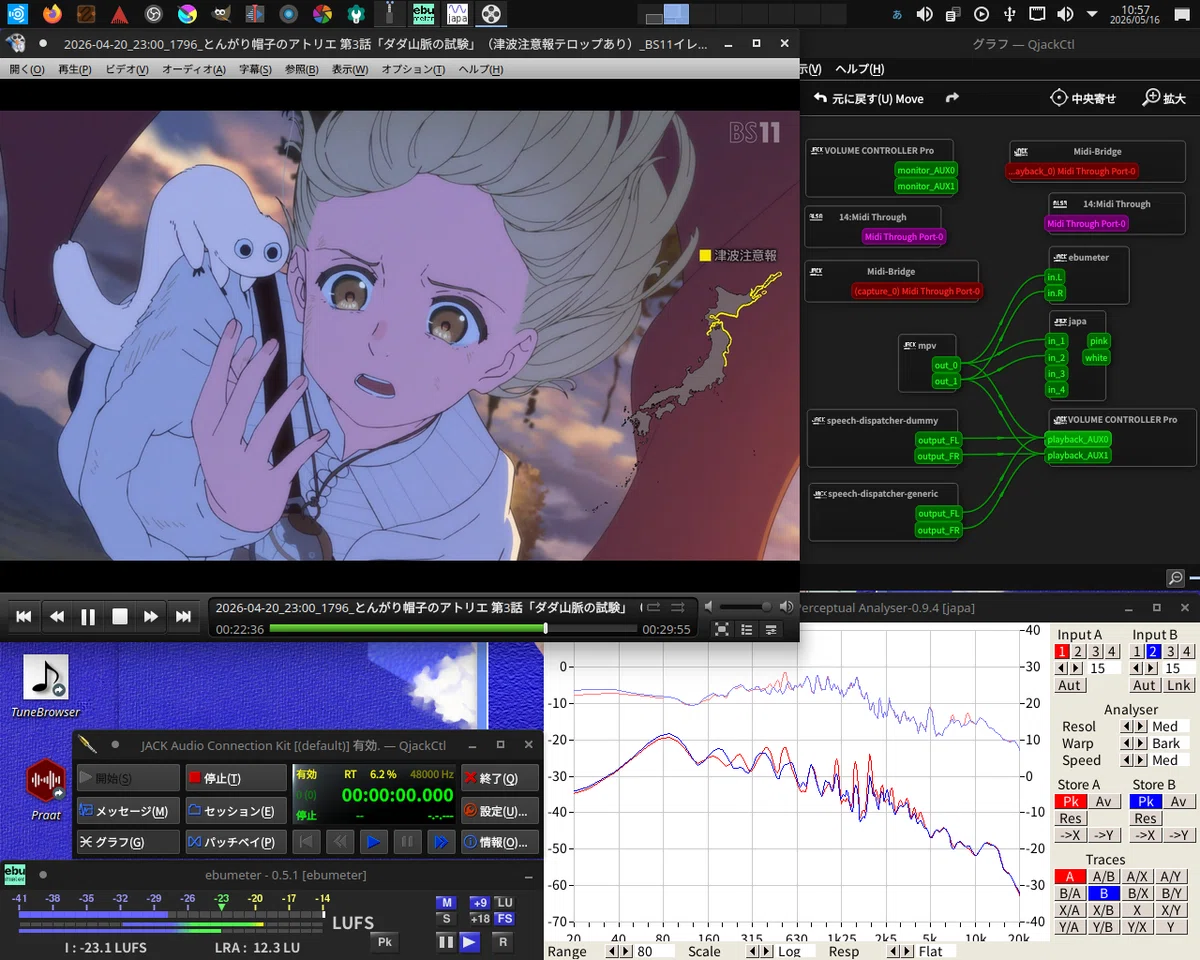Select the +9 scale in ebumeter

point(480,903)
